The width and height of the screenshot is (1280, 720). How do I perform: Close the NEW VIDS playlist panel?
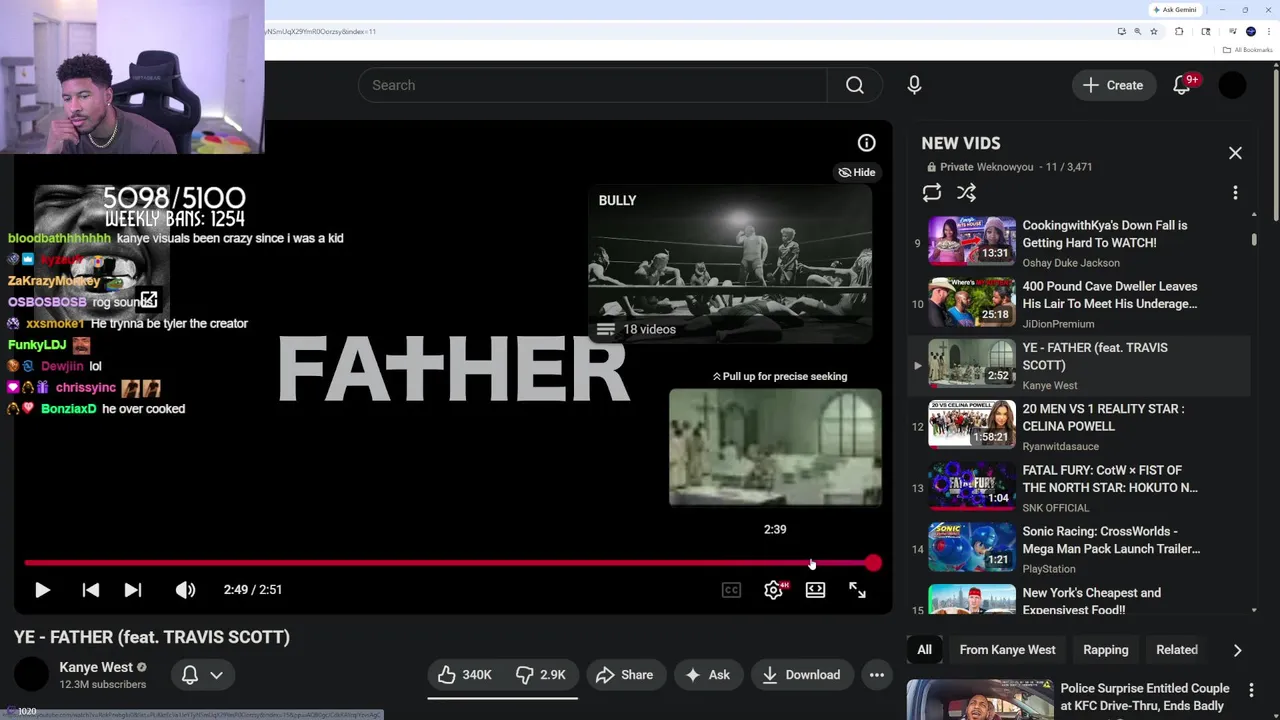coord(1235,153)
